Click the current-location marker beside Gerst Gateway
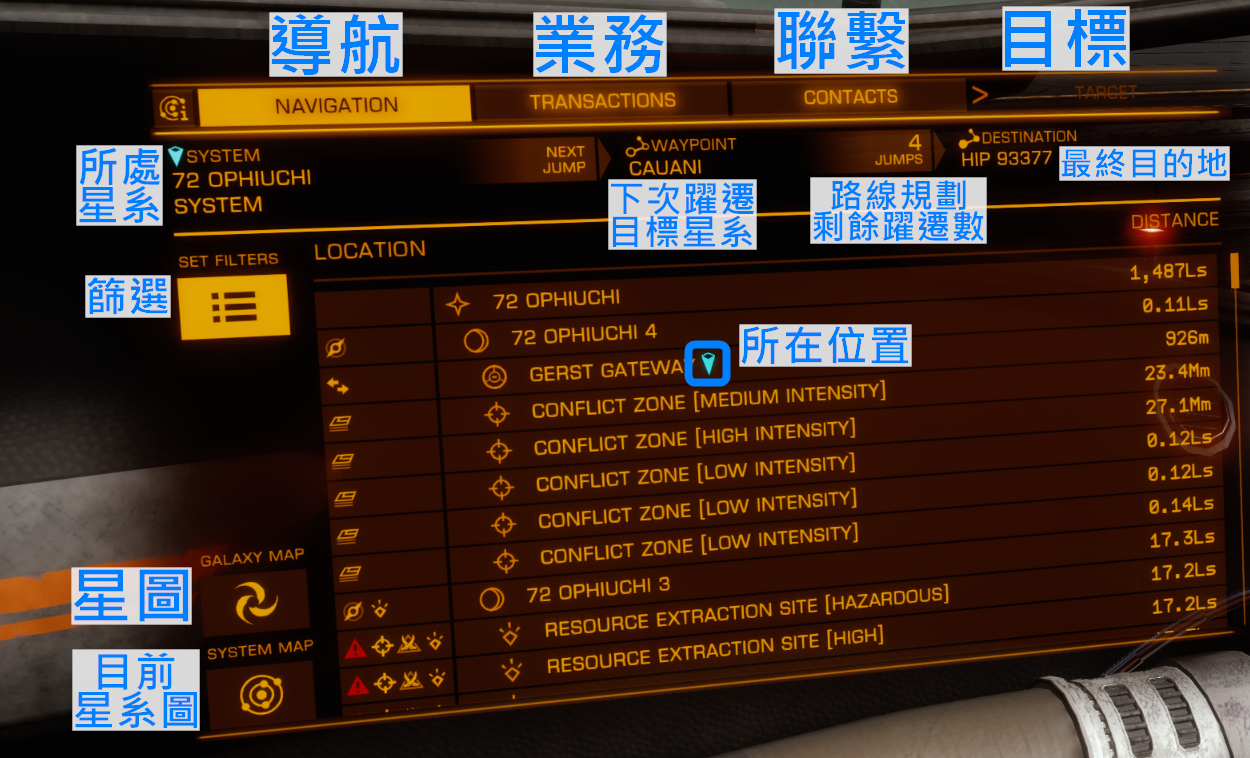Screen dimensions: 1250x758 click(708, 364)
